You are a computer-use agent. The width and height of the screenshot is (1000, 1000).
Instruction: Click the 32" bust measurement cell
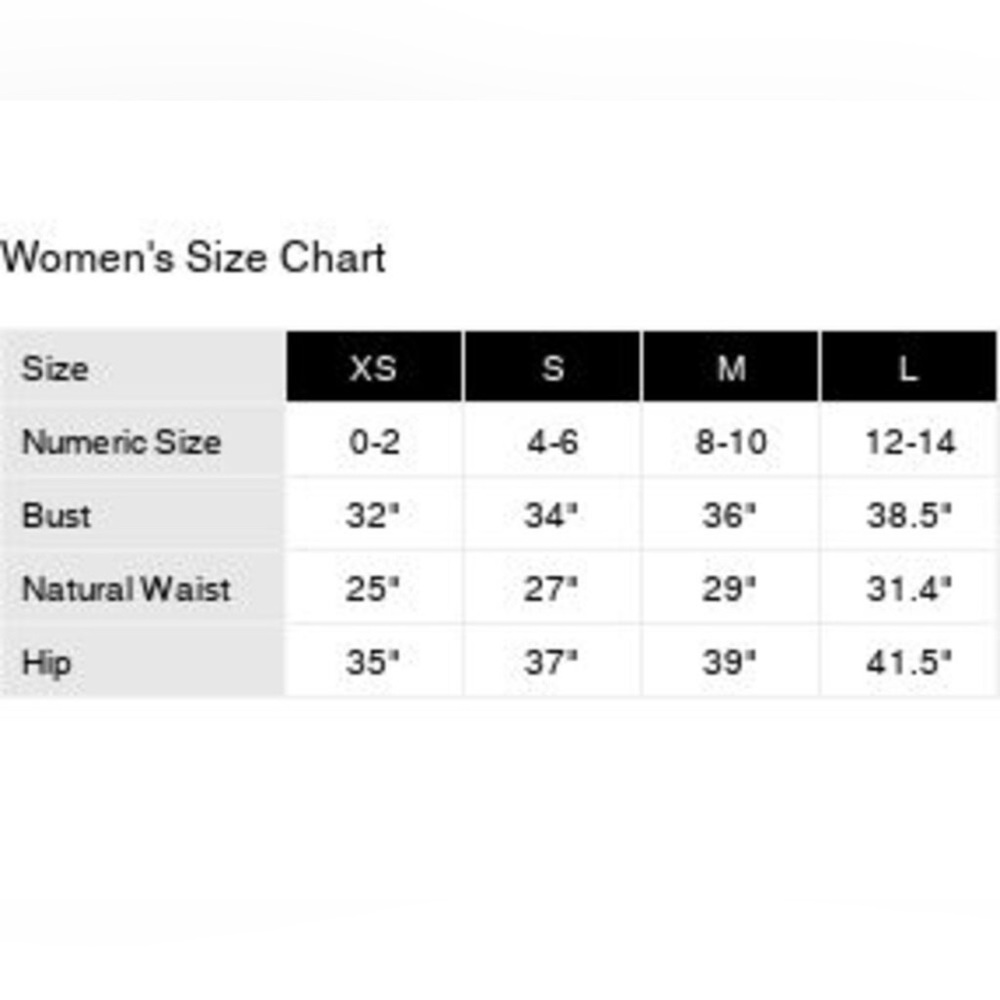(x=373, y=516)
